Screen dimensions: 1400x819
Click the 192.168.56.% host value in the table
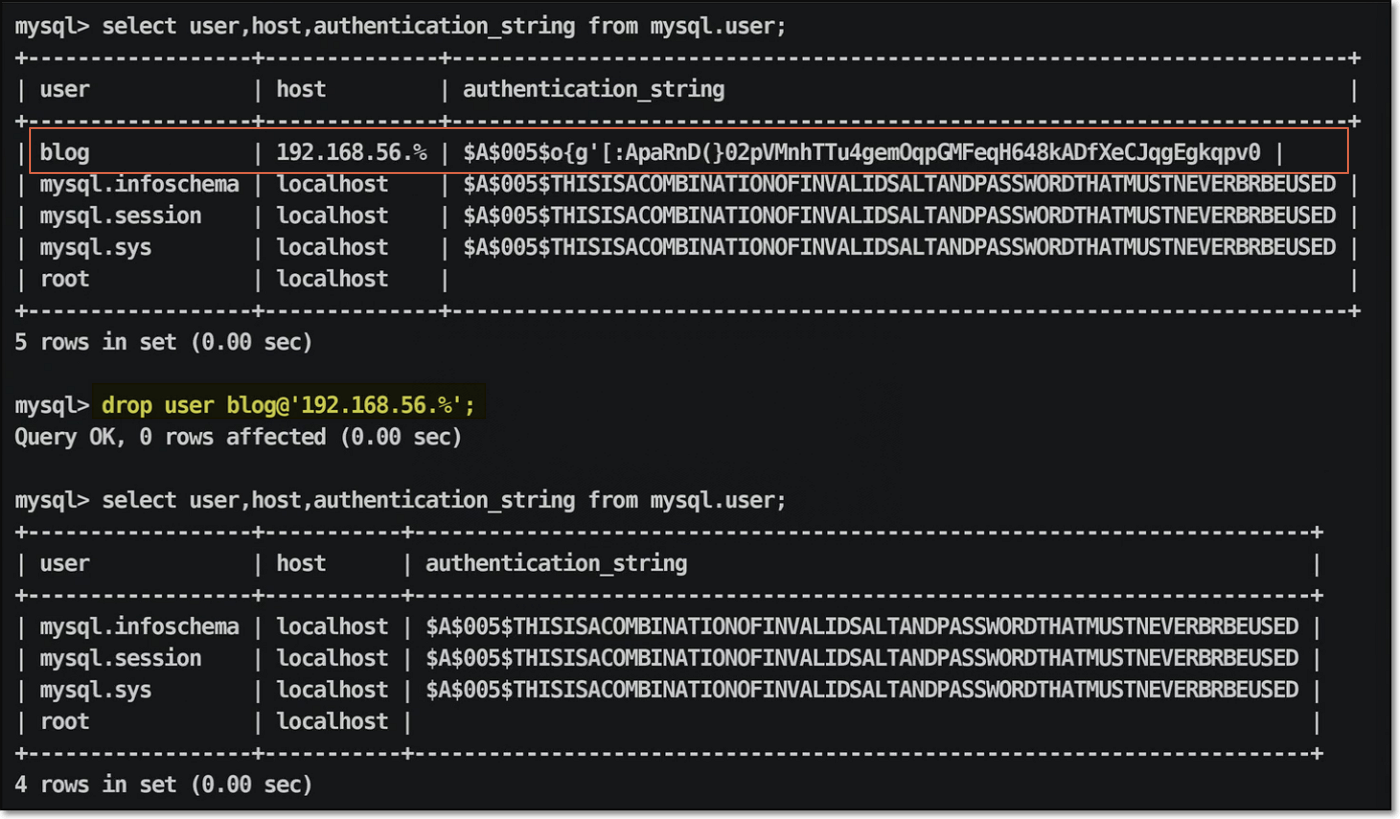[x=351, y=153]
